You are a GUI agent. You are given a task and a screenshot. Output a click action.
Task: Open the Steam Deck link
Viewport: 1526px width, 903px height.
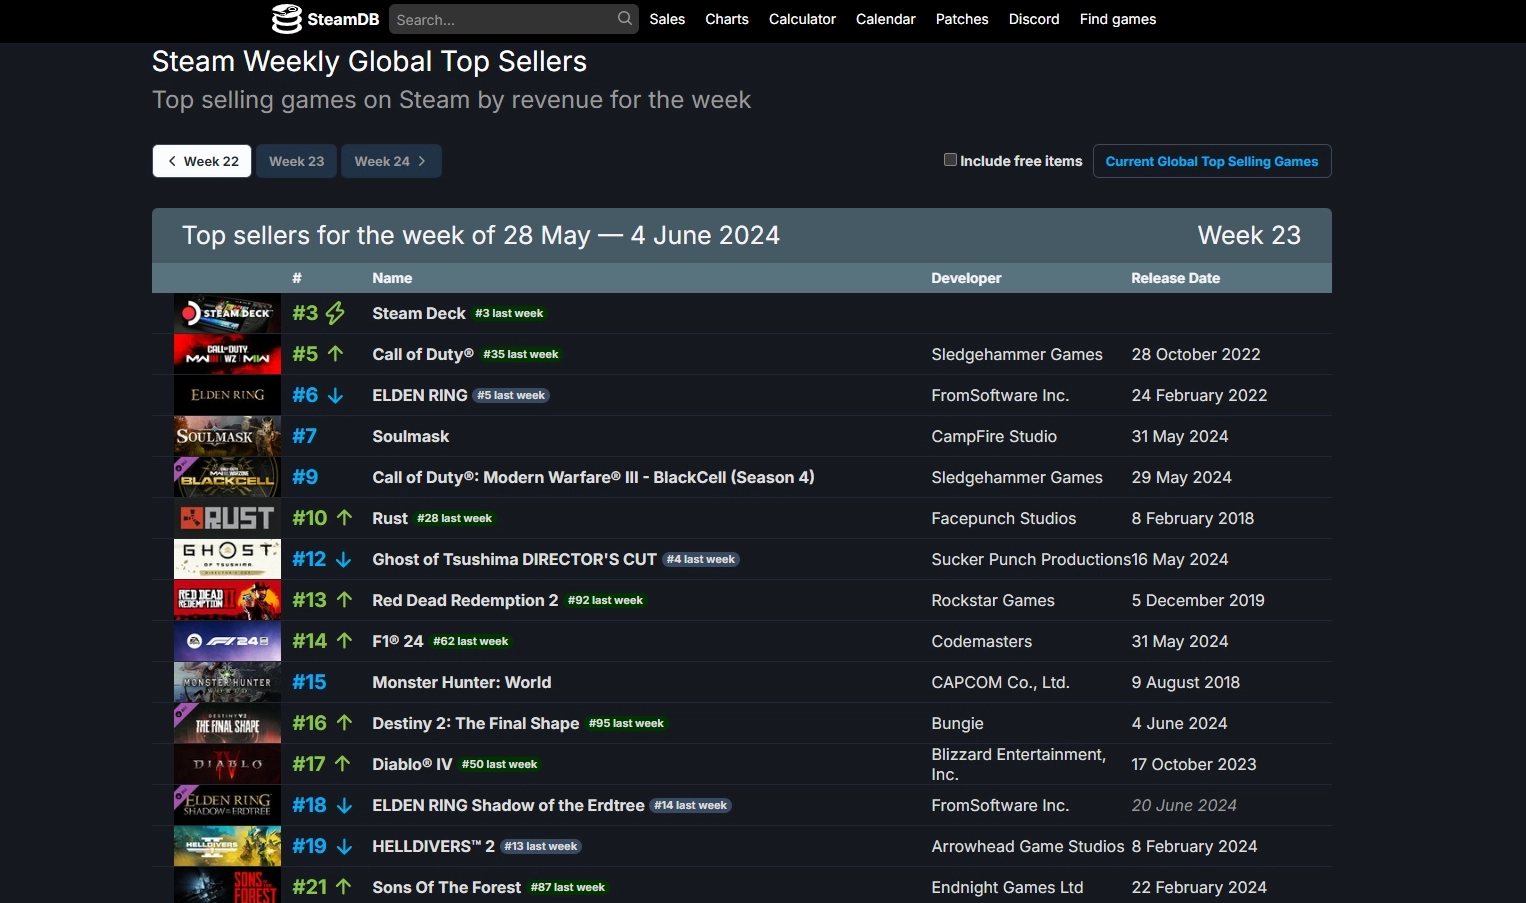coord(419,313)
